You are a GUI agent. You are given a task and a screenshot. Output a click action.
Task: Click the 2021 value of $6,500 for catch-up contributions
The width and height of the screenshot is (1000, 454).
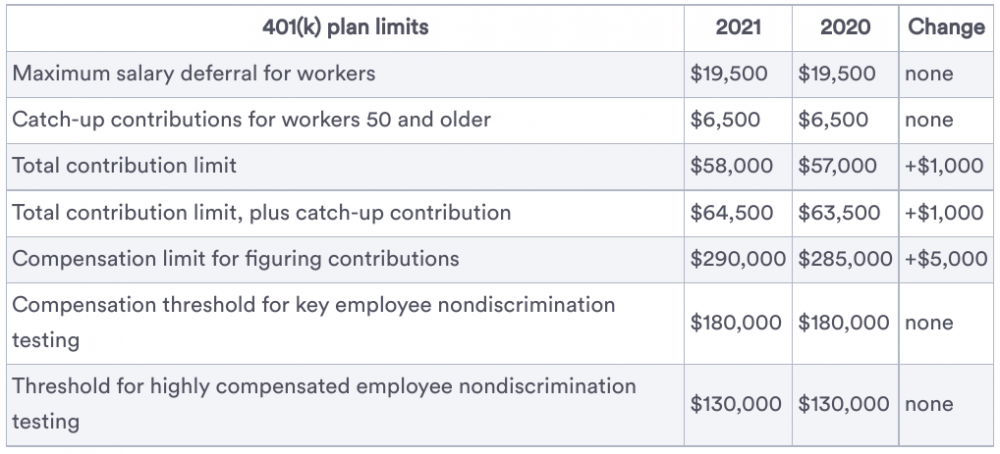725,120
